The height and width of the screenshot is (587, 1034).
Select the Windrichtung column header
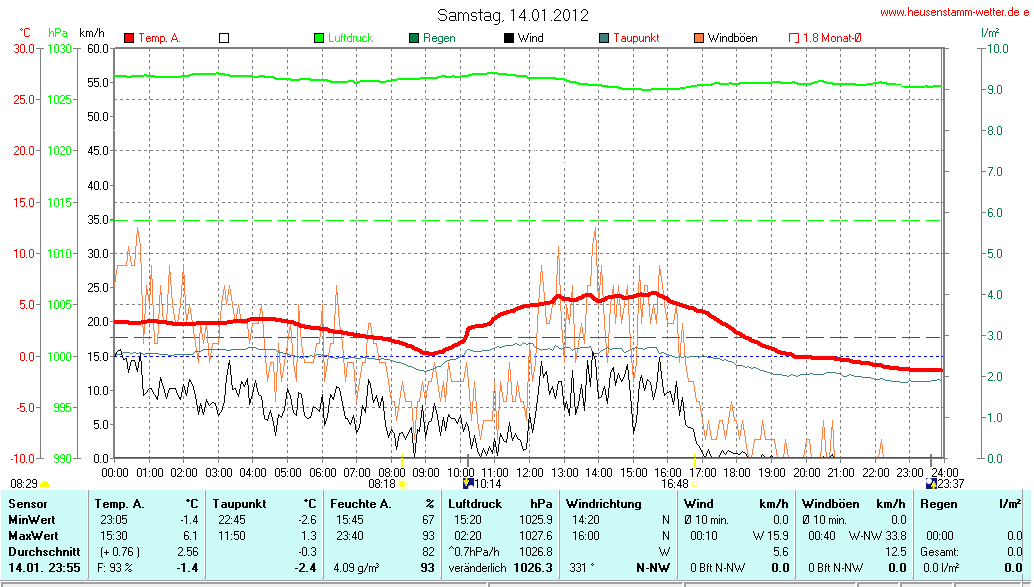point(604,504)
